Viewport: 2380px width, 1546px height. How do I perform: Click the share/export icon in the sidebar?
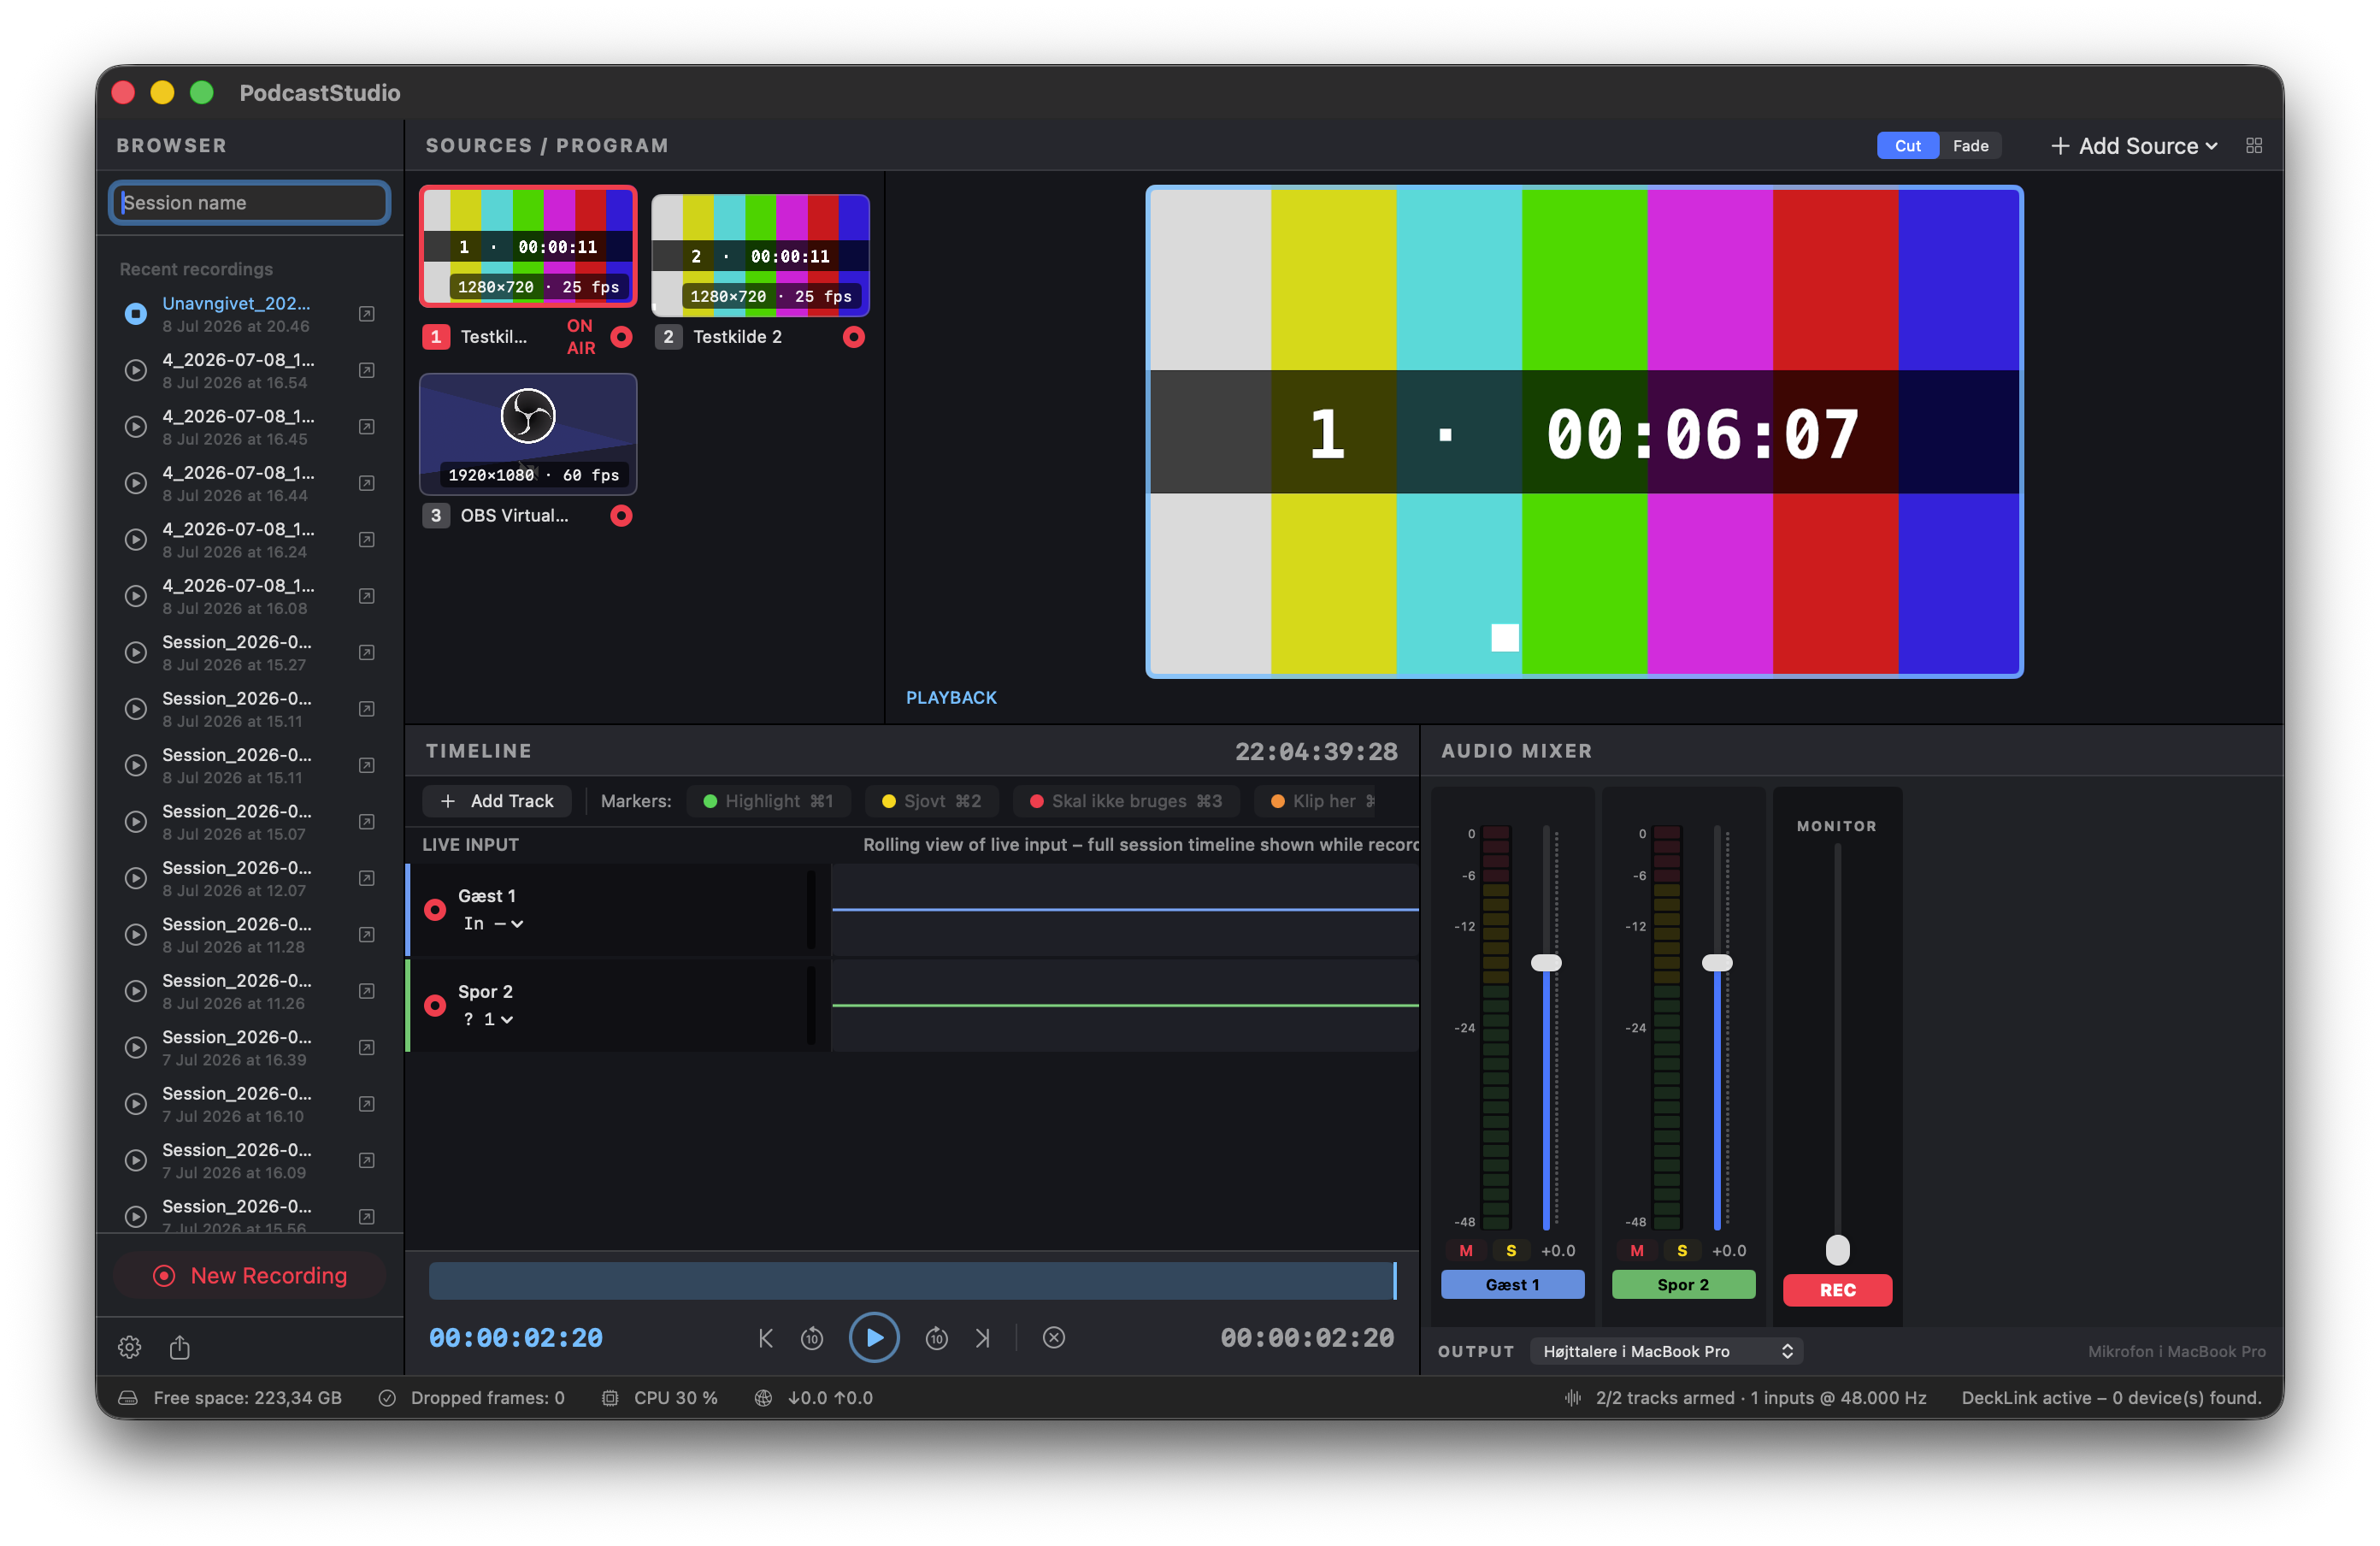[180, 1347]
